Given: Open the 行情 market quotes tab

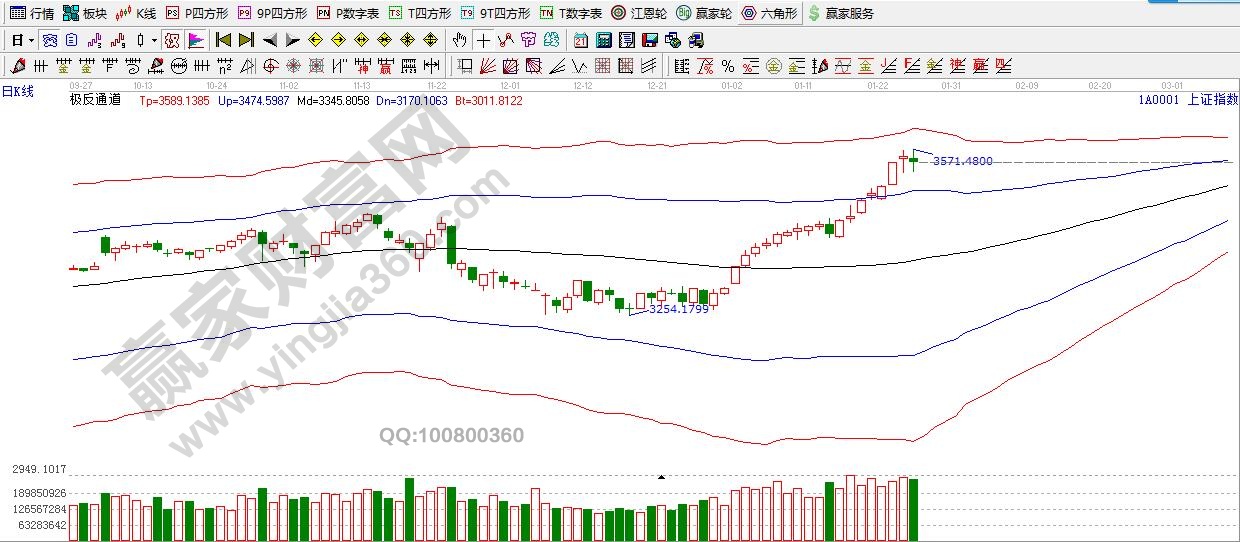Looking at the screenshot, I should coord(31,13).
